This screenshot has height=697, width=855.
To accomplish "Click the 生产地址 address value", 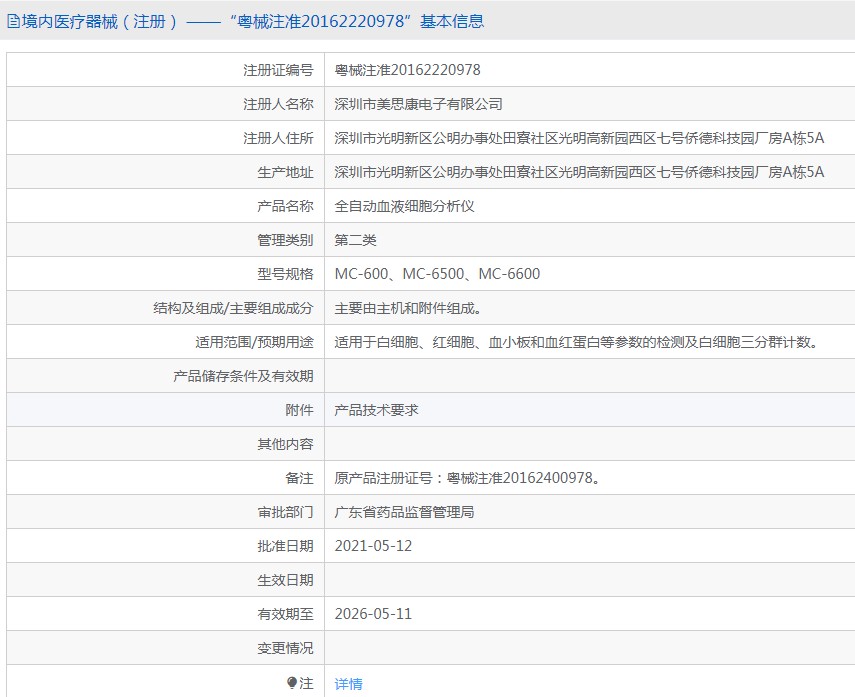I will coord(579,172).
